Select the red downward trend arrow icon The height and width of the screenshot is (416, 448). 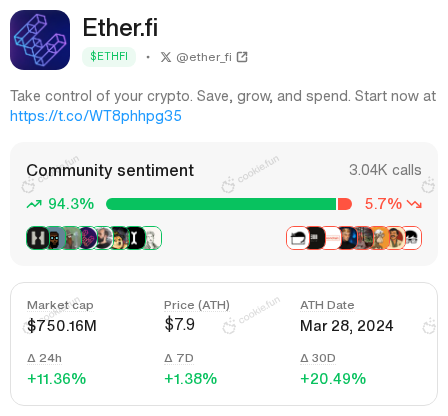[415, 204]
